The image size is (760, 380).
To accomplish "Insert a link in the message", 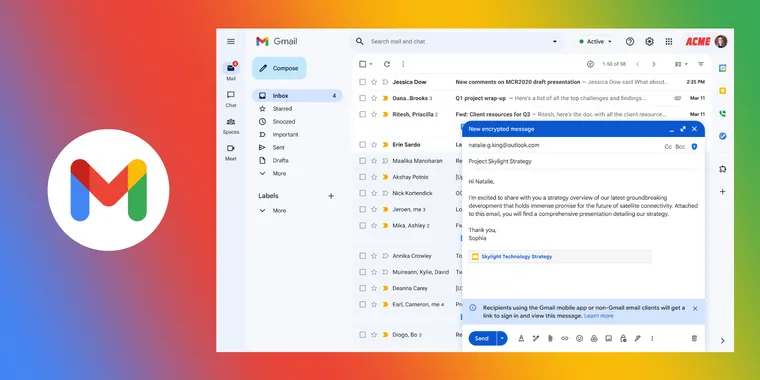I will pyautogui.click(x=565, y=338).
